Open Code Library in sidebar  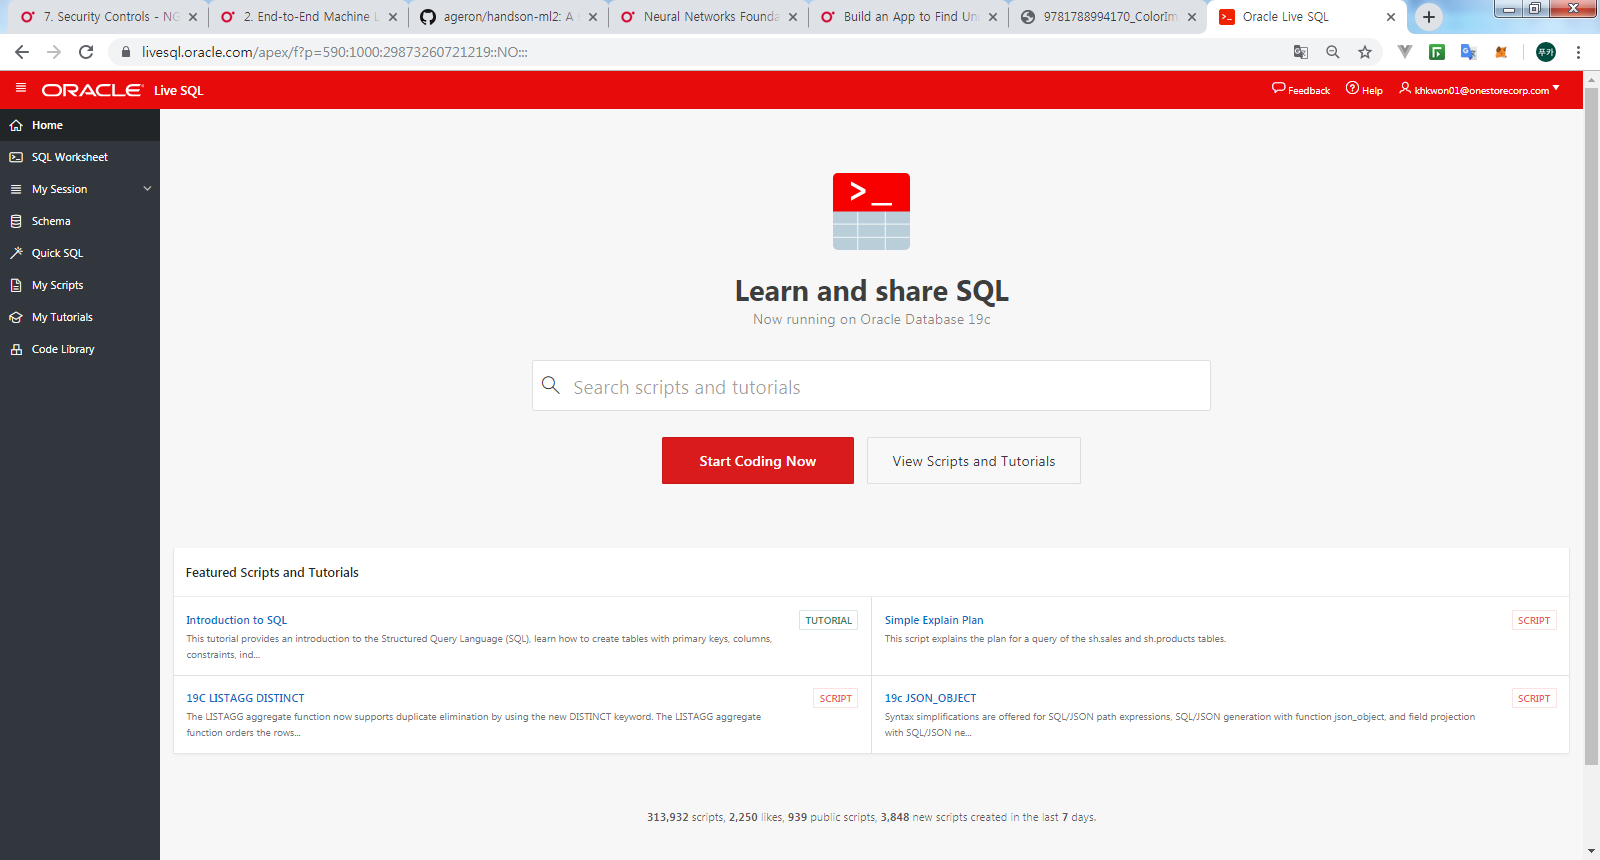click(80, 349)
